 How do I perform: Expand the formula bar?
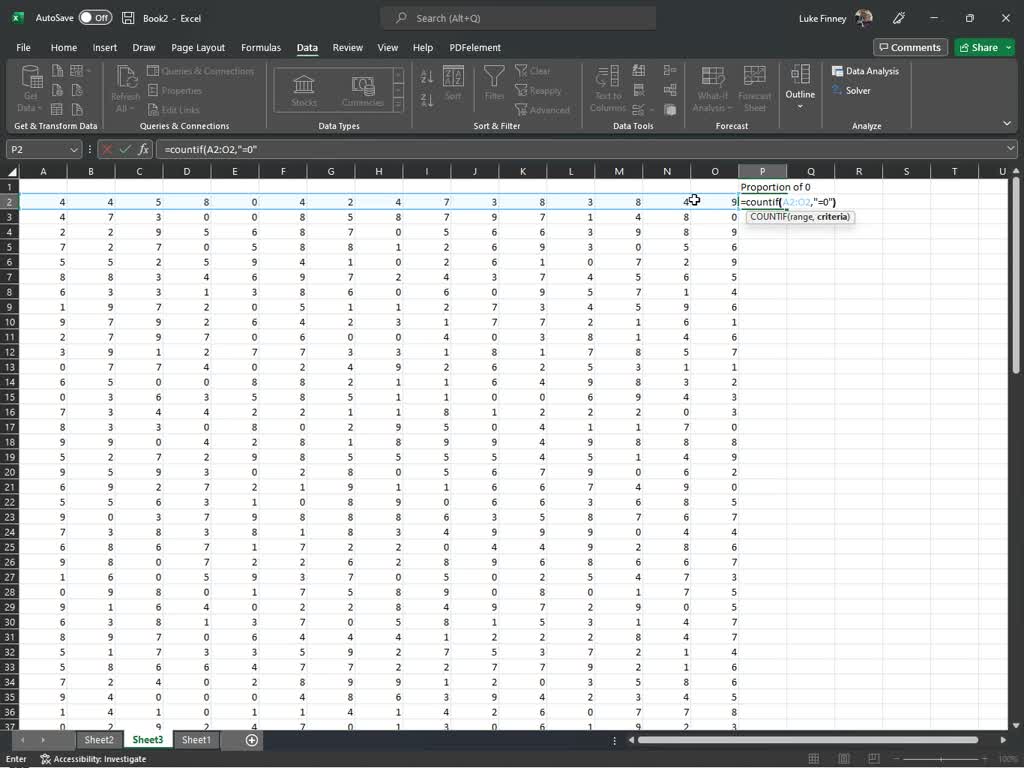click(x=1011, y=149)
